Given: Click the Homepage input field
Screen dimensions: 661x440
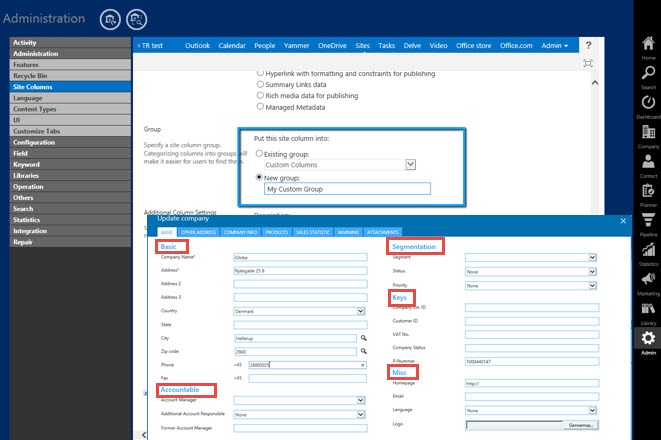Looking at the screenshot, I should pyautogui.click(x=532, y=383).
